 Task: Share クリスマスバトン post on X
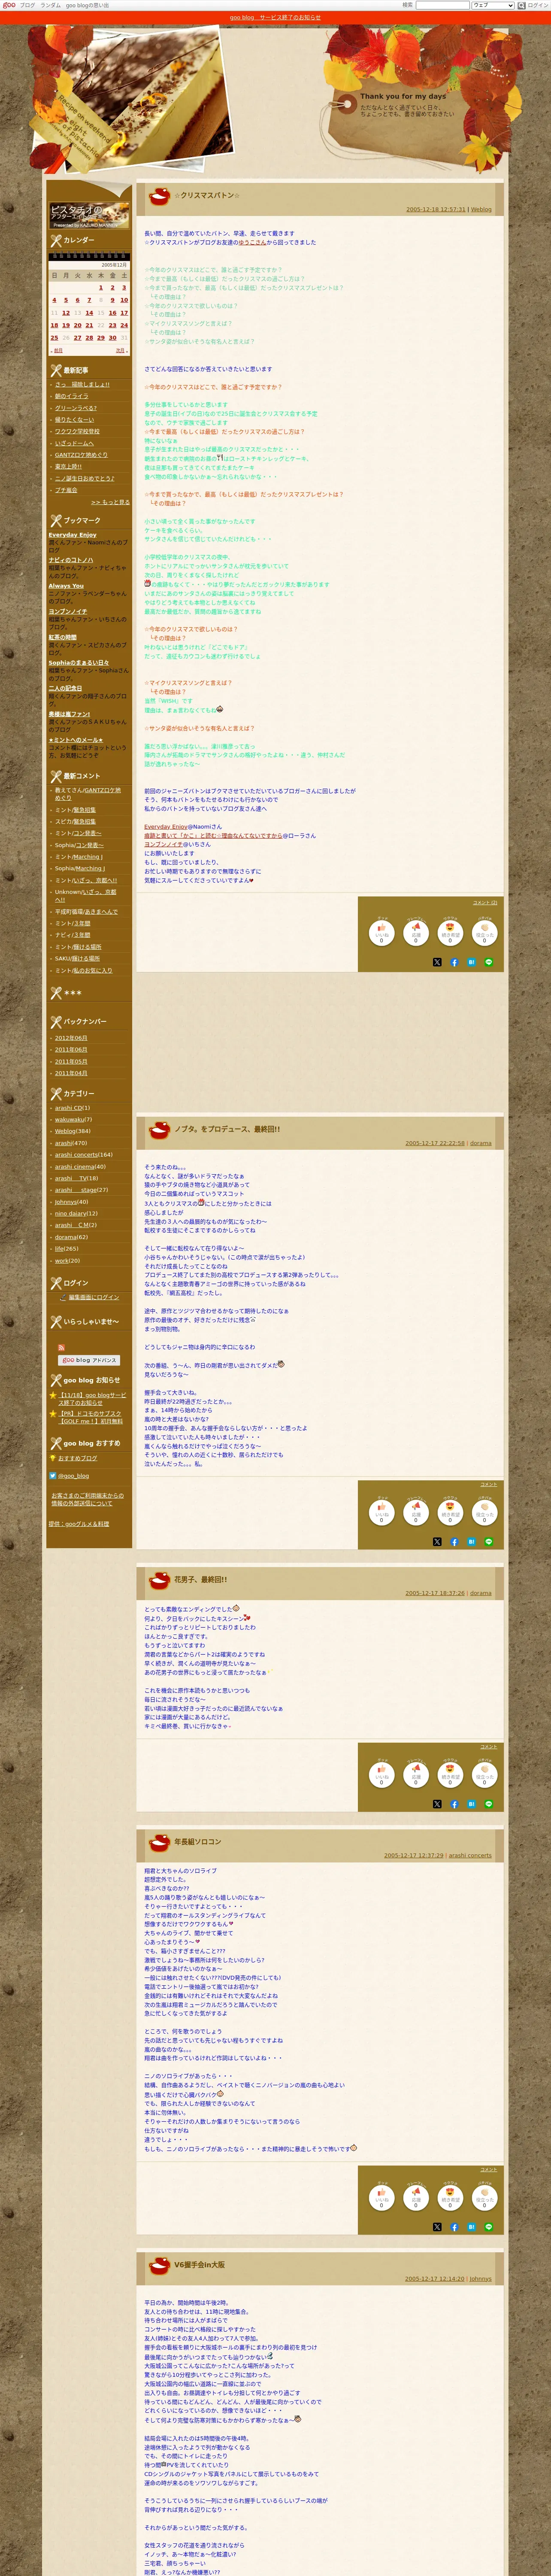(x=437, y=962)
